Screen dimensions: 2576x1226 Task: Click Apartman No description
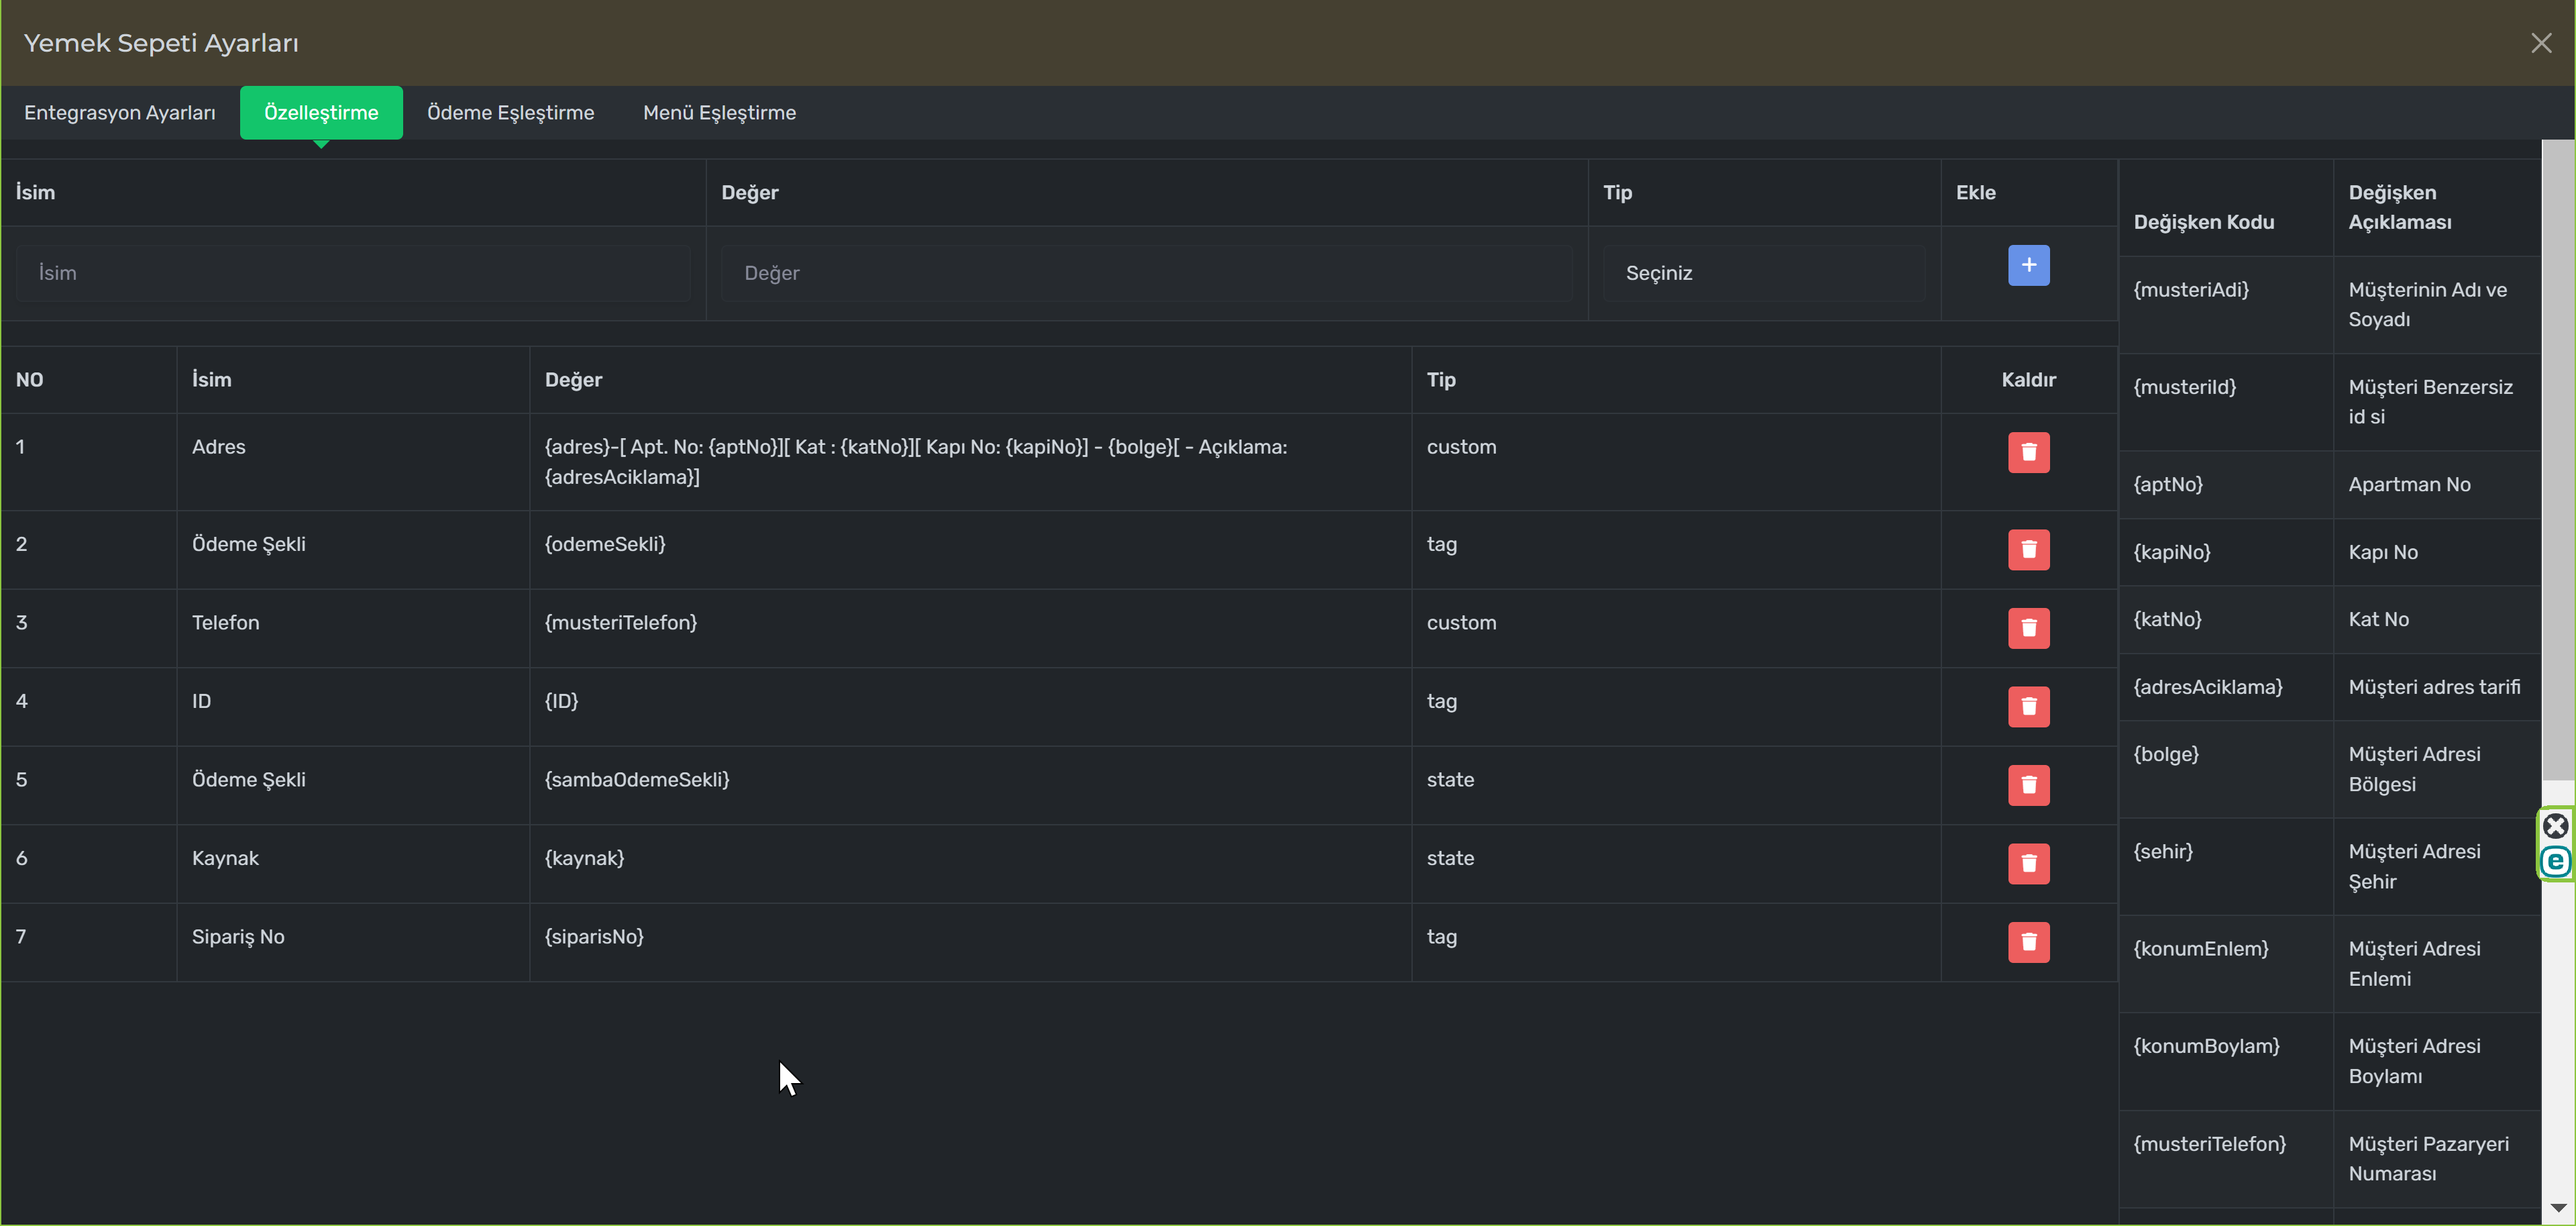coord(2409,484)
